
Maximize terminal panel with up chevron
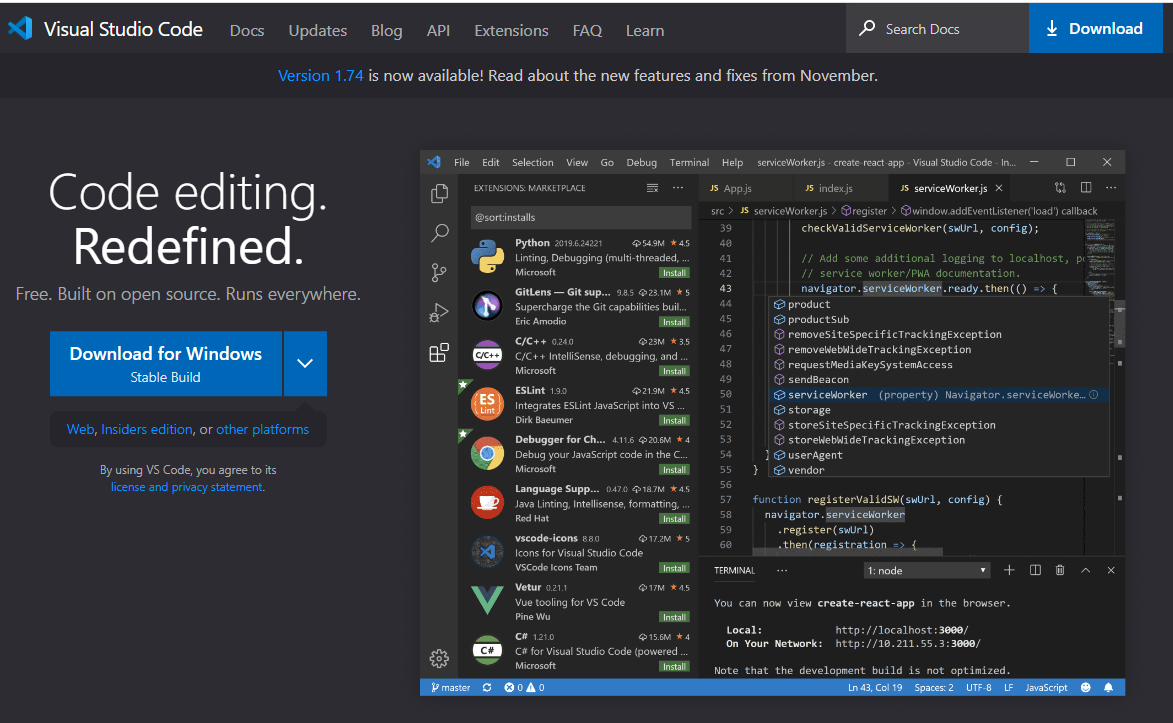click(x=1085, y=570)
